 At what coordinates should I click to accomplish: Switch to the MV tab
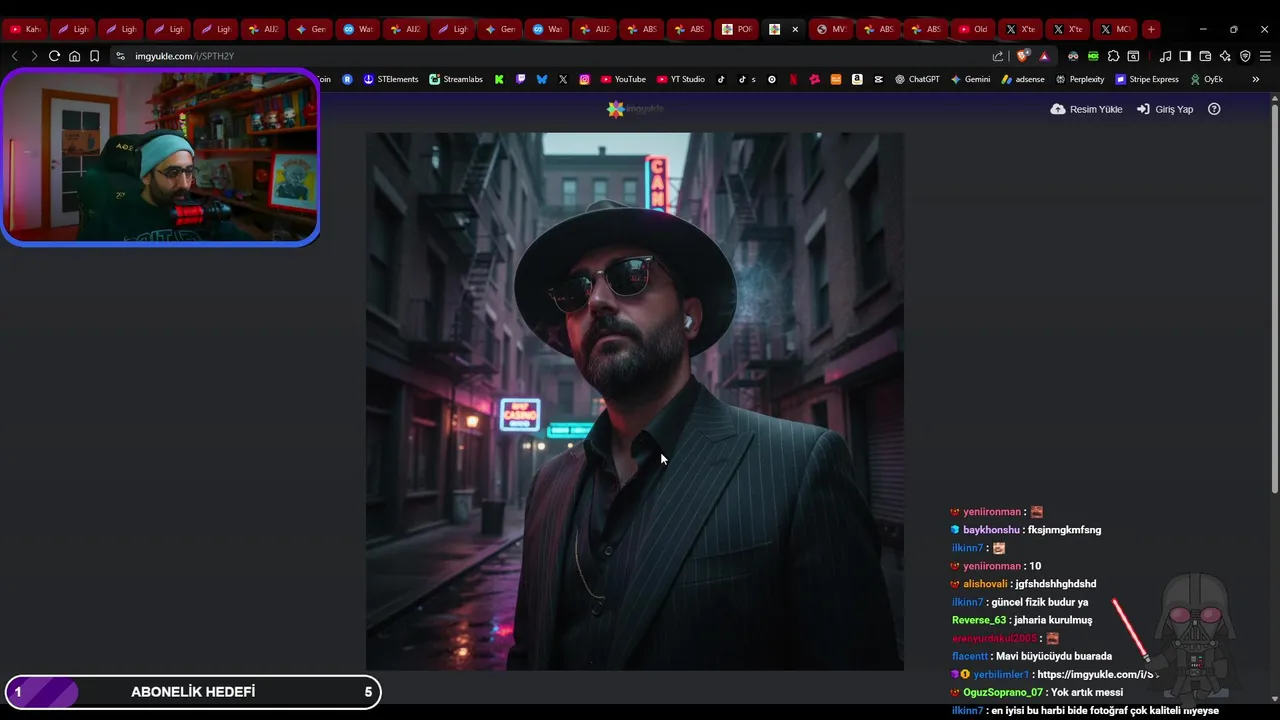831,29
